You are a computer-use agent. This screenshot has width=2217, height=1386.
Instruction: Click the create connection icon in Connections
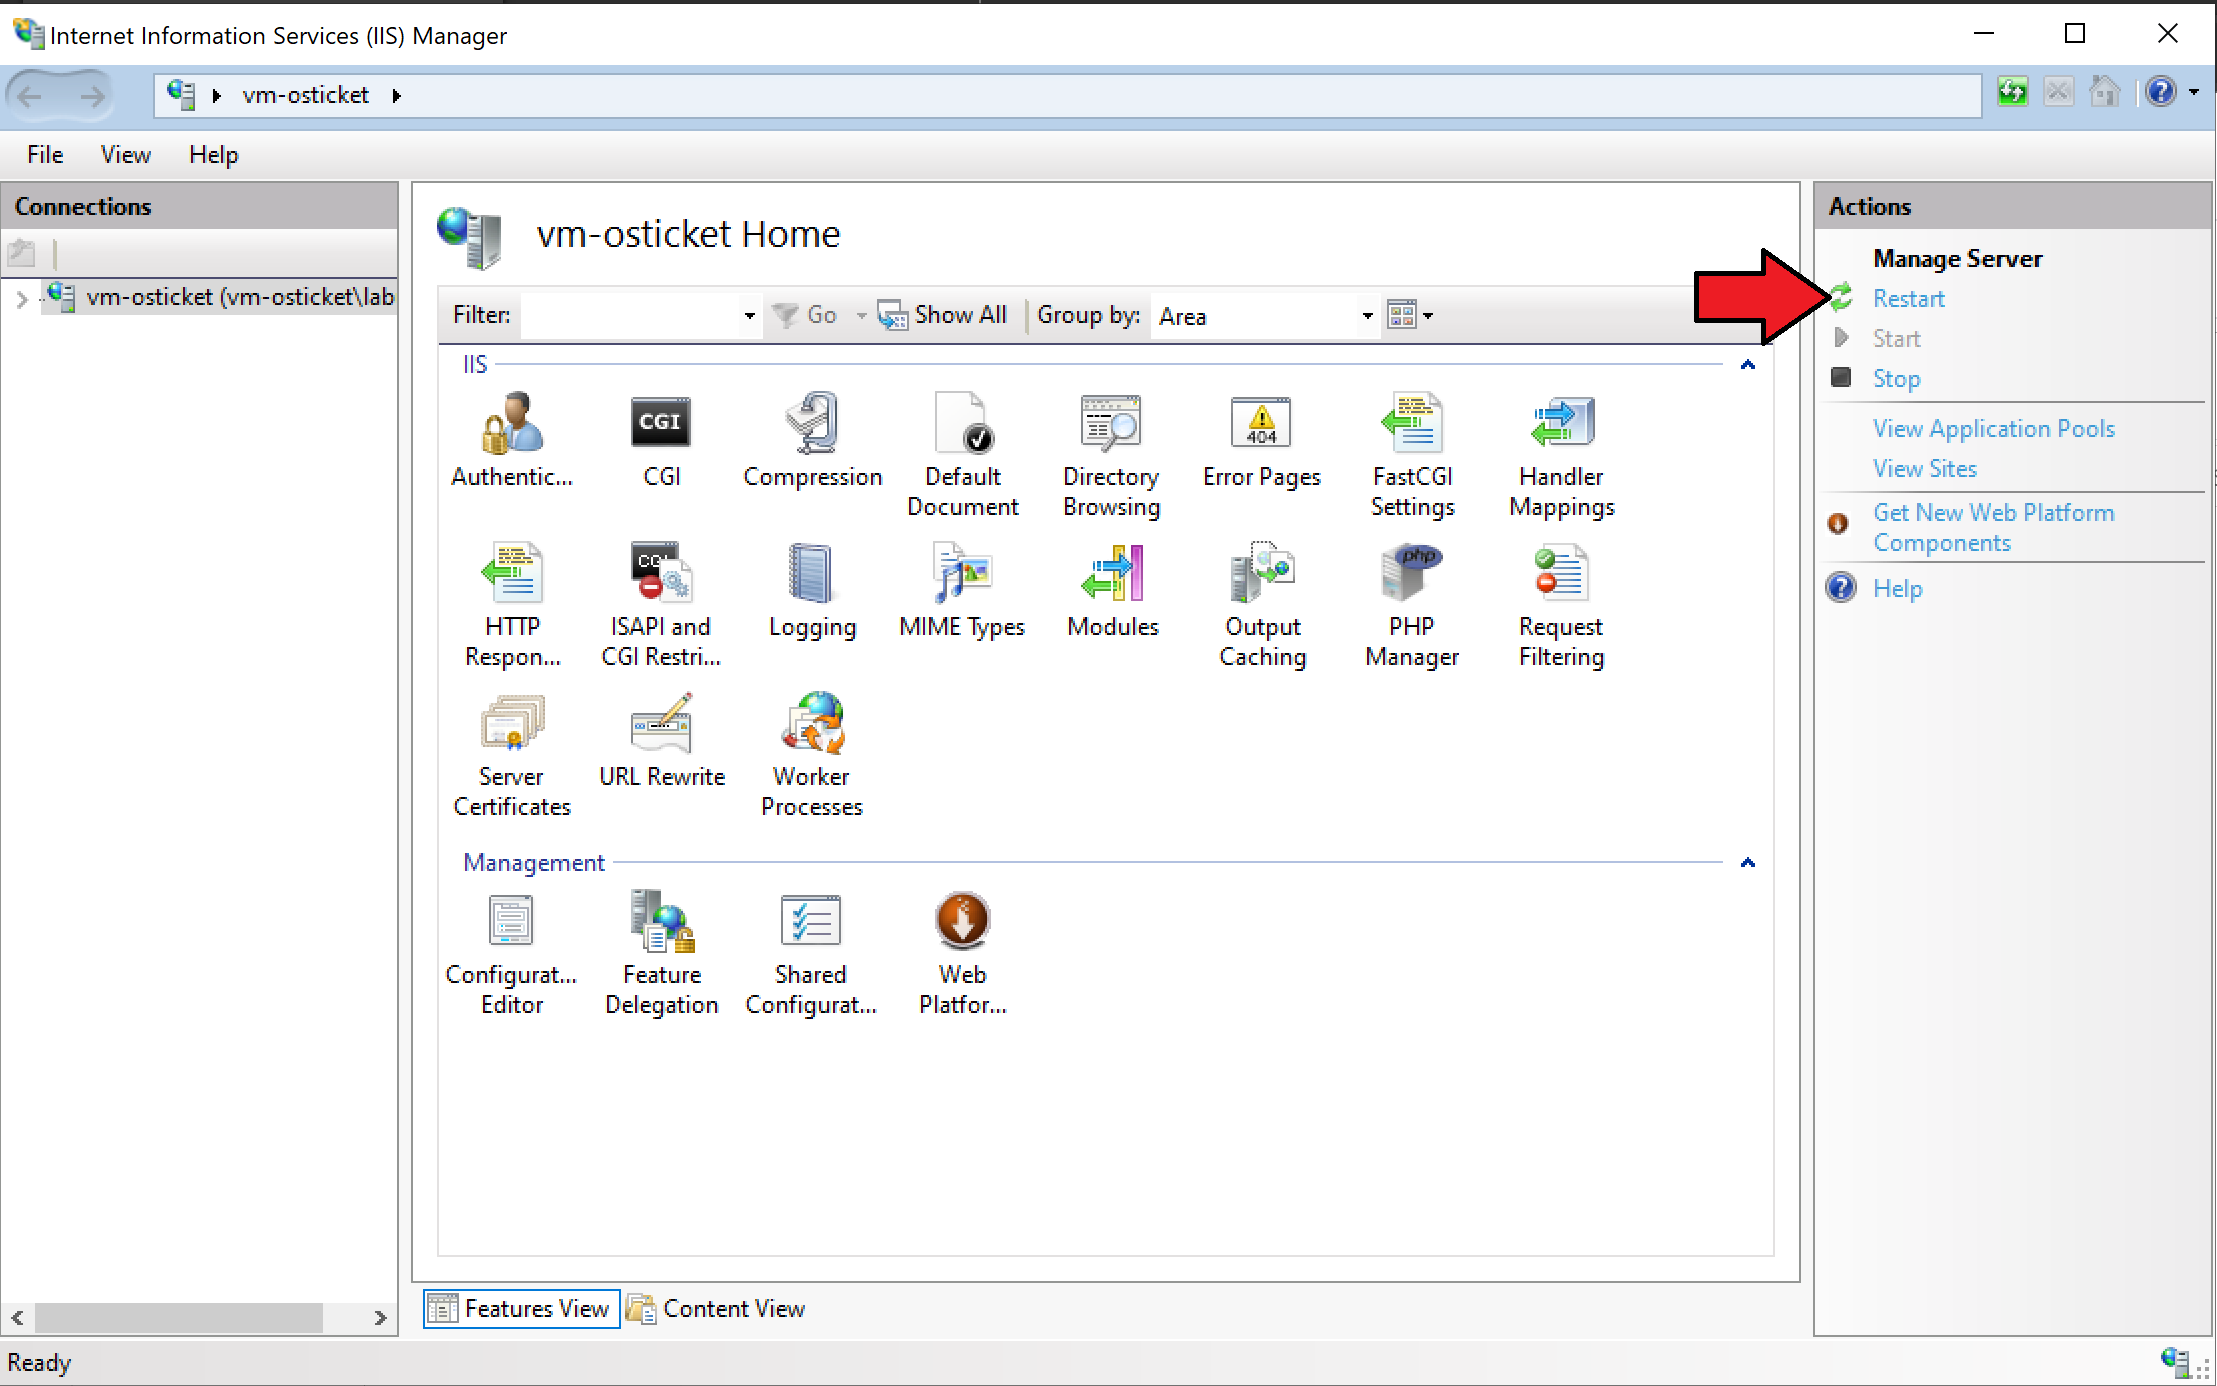[x=22, y=253]
